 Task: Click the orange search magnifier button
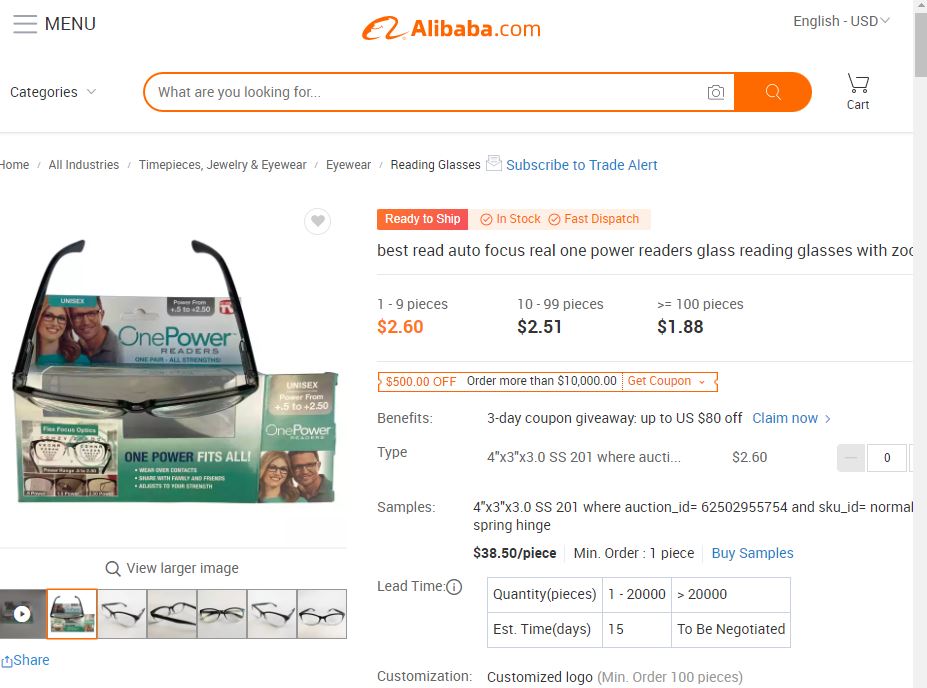pyautogui.click(x=773, y=92)
